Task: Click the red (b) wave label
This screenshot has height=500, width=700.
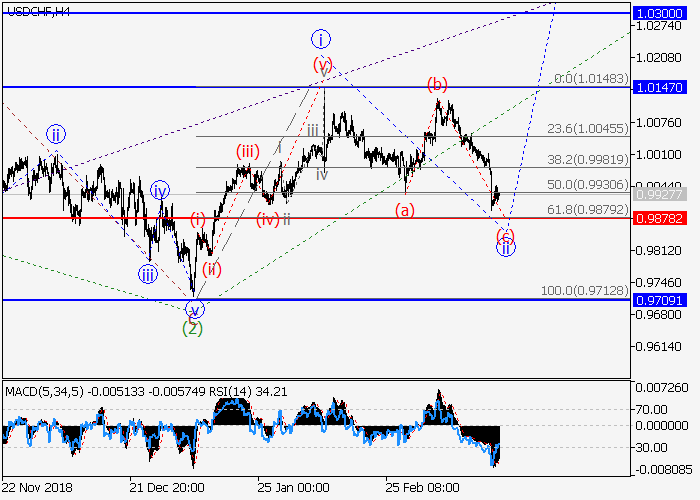Action: (437, 83)
